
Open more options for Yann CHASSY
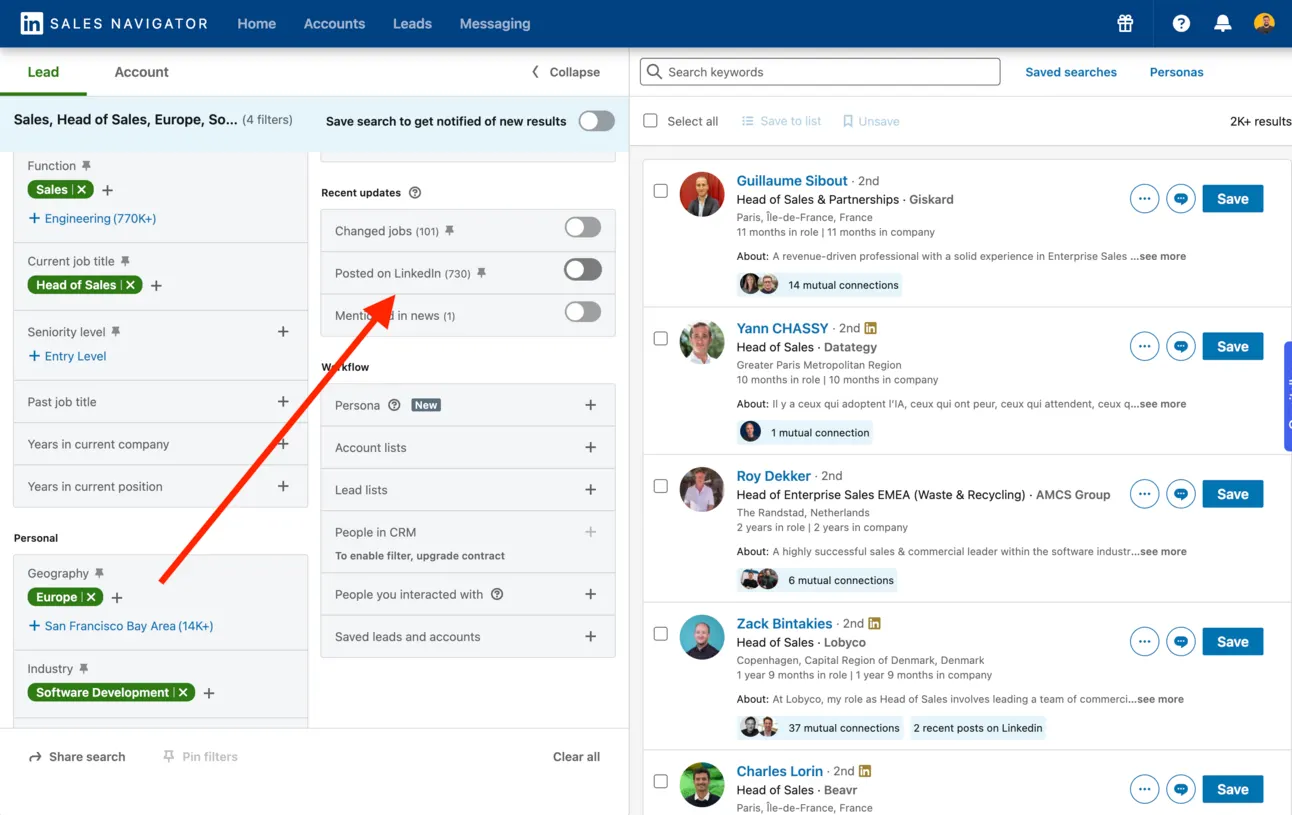tap(1144, 346)
